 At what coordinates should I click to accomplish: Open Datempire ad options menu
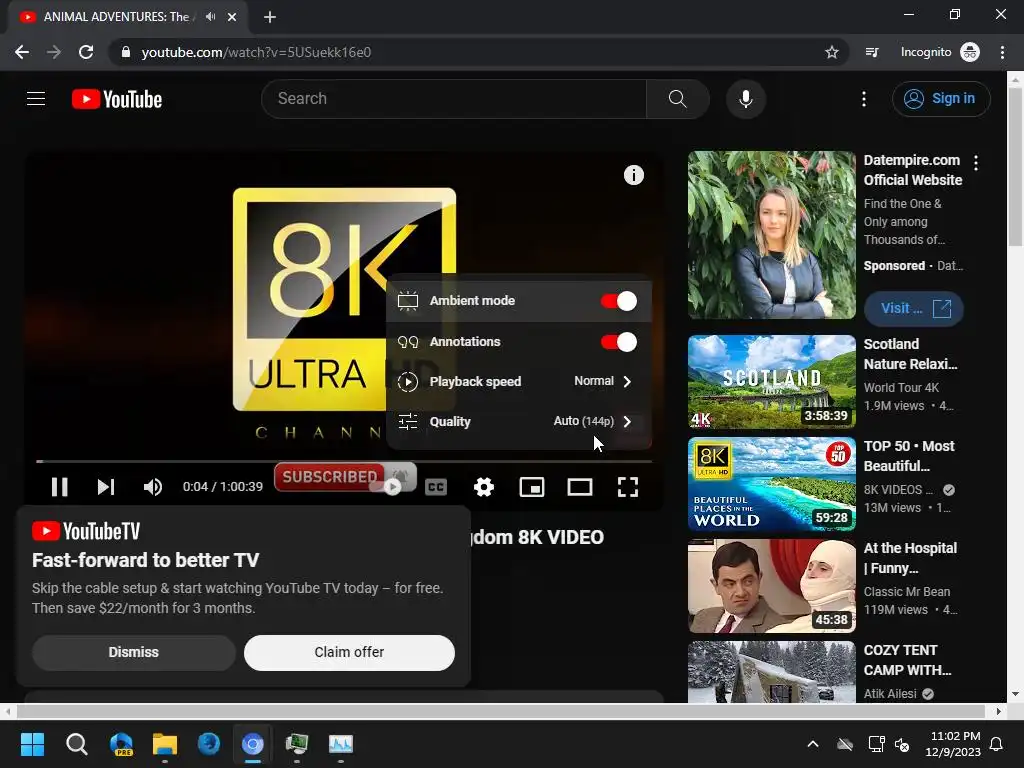click(976, 163)
